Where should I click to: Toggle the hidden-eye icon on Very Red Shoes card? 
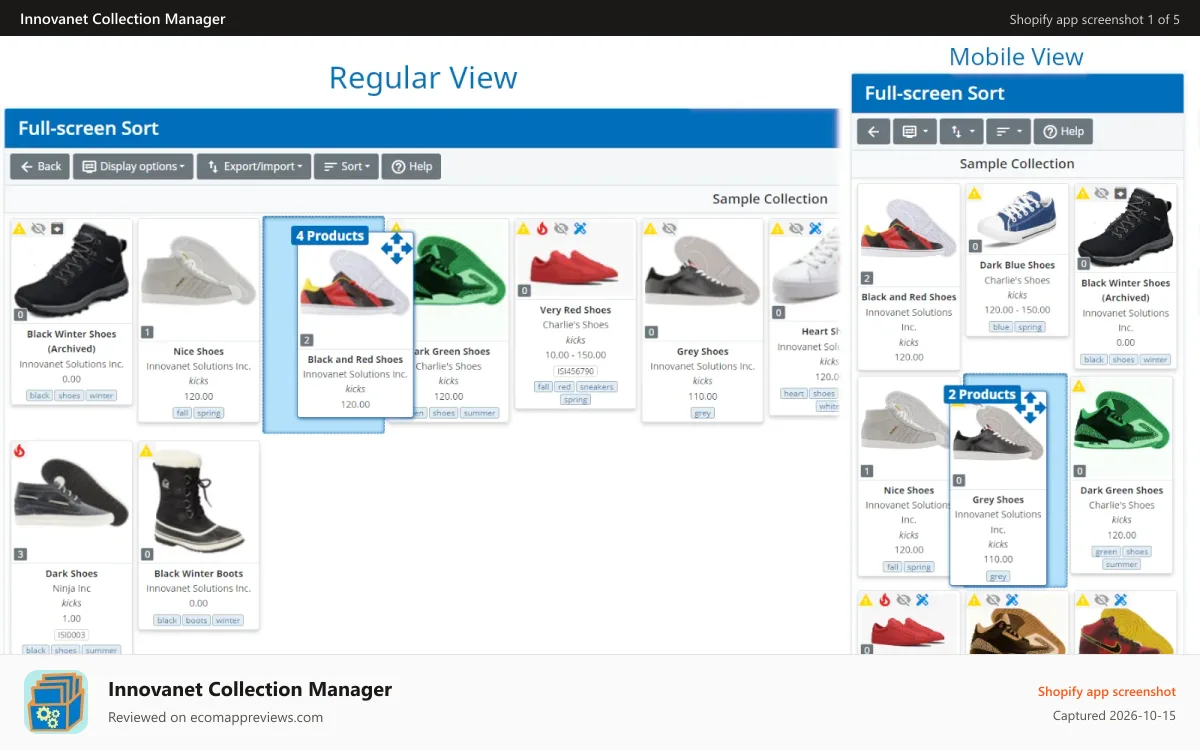tap(561, 229)
